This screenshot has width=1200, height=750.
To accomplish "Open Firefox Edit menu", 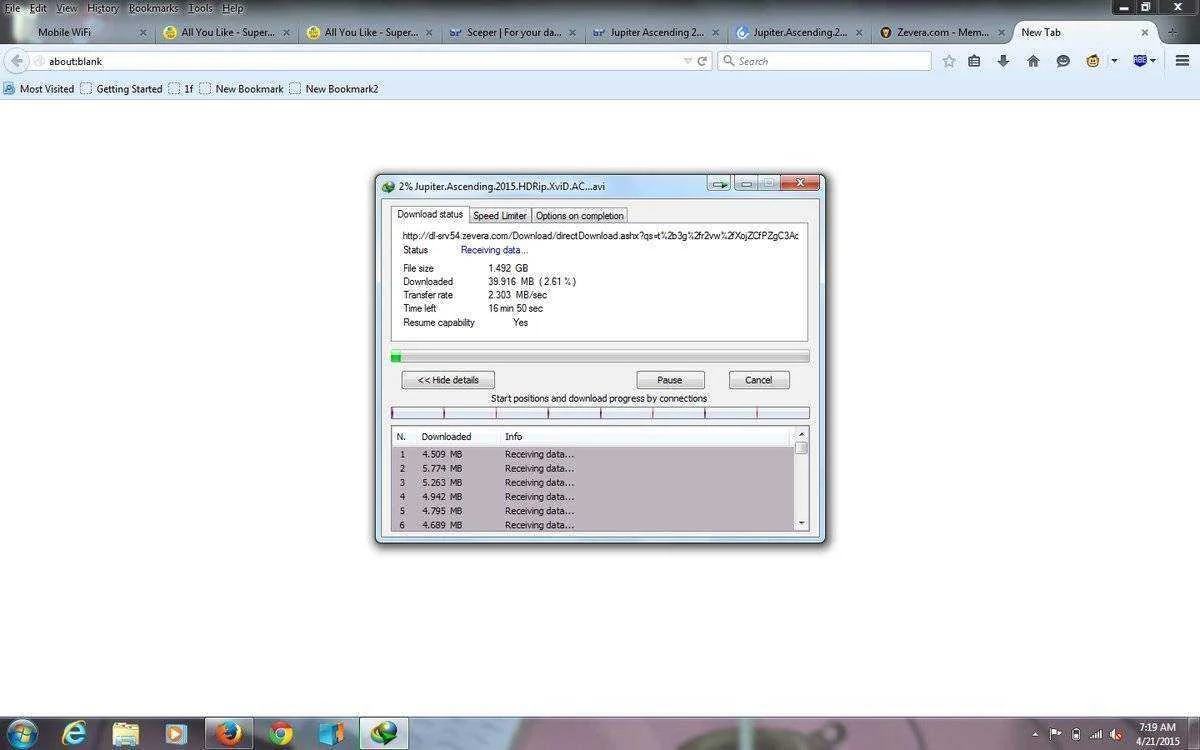I will (38, 8).
